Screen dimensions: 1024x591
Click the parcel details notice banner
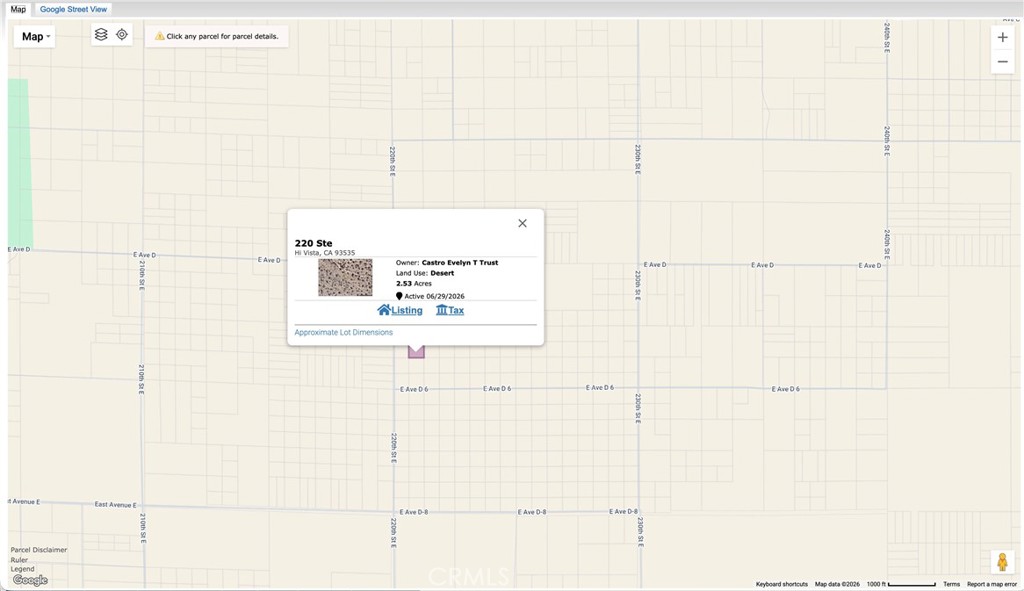(217, 37)
